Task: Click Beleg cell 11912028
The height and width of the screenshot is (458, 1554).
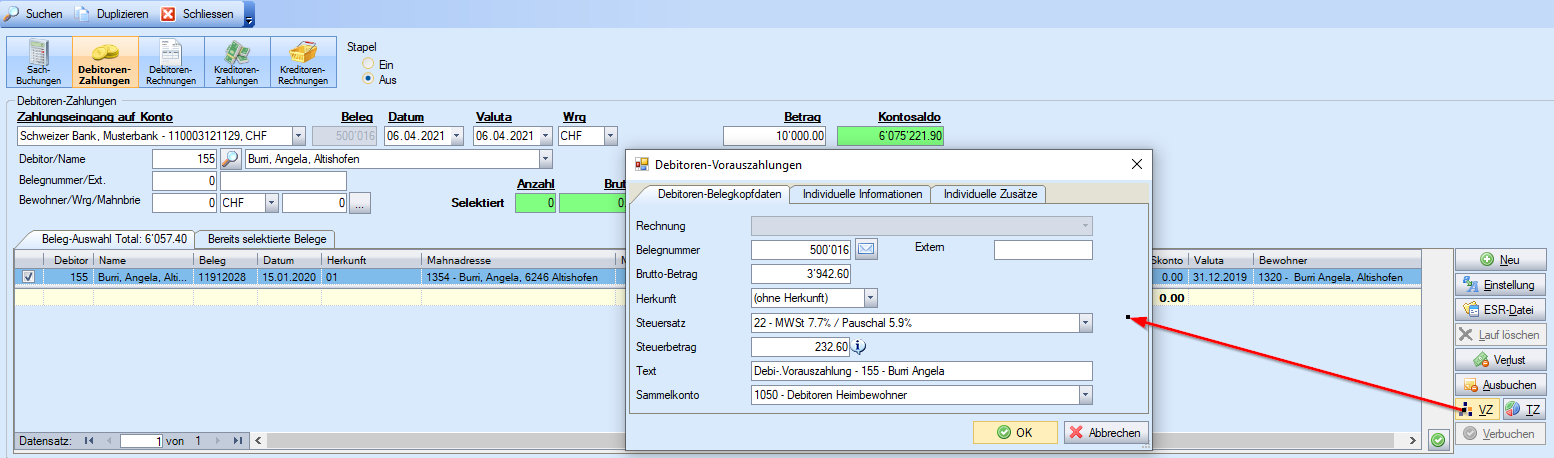Action: coord(226,277)
